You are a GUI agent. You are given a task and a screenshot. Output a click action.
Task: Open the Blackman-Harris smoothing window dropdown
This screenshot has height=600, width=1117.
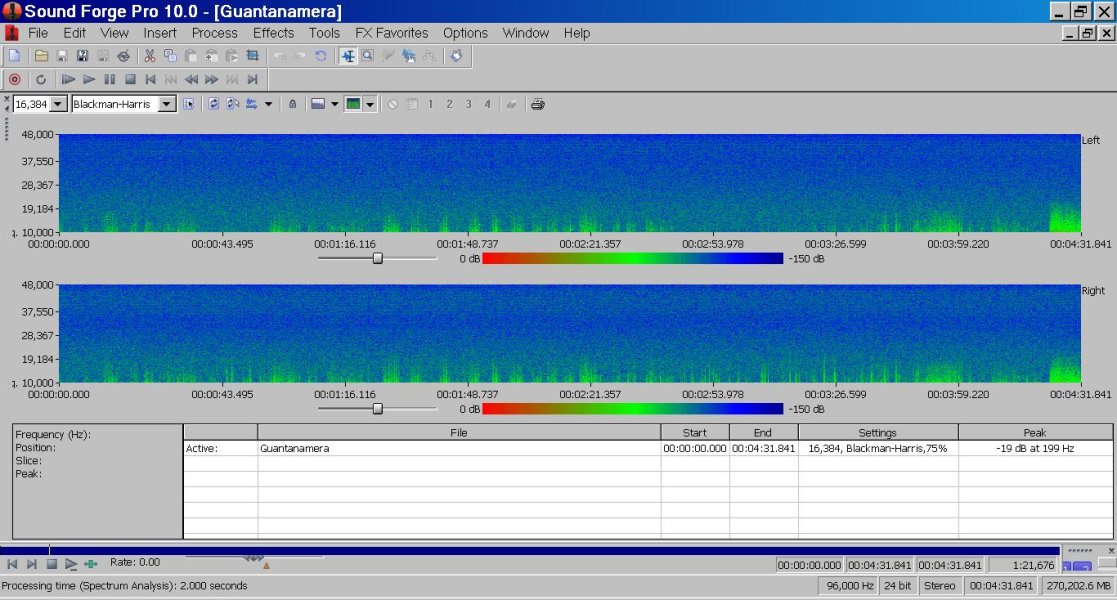click(168, 104)
